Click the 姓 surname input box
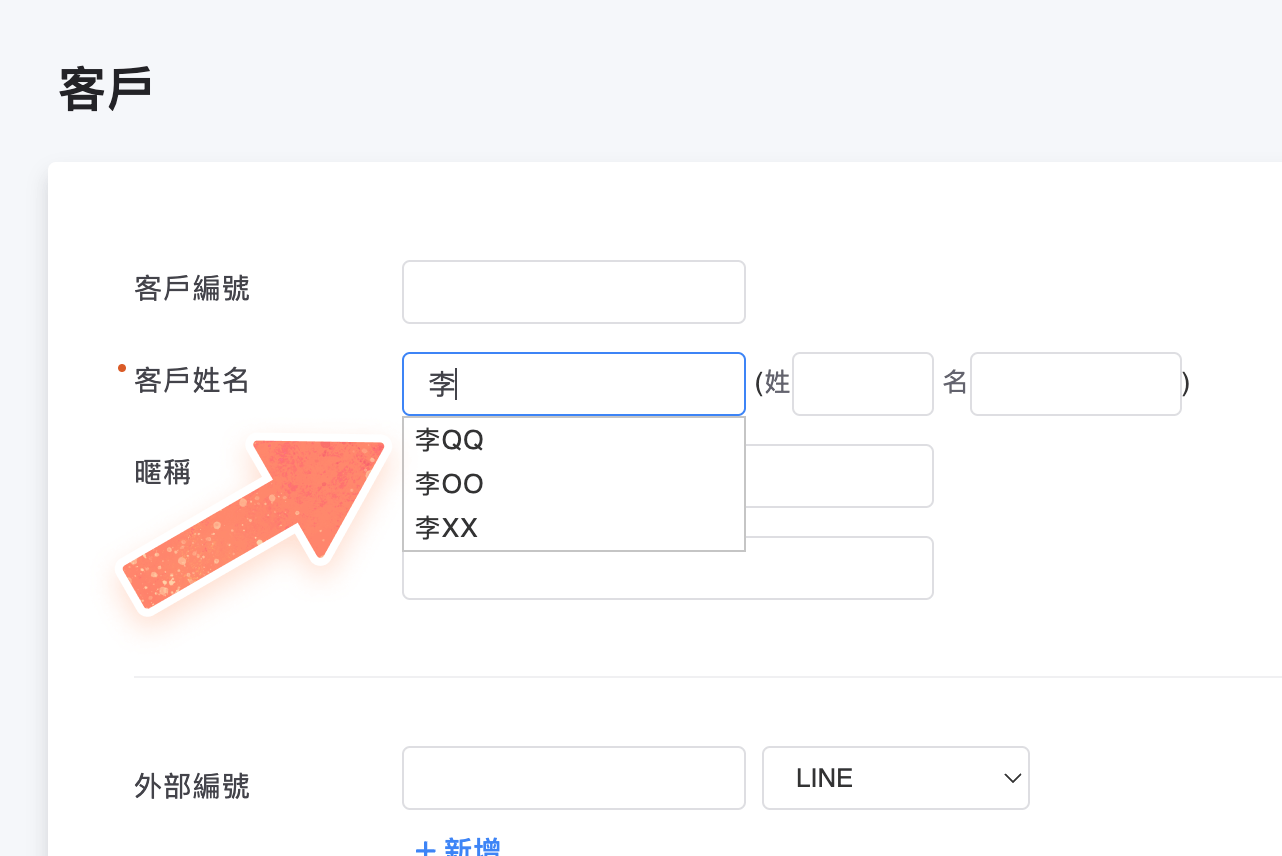The width and height of the screenshot is (1282, 856). pos(862,384)
